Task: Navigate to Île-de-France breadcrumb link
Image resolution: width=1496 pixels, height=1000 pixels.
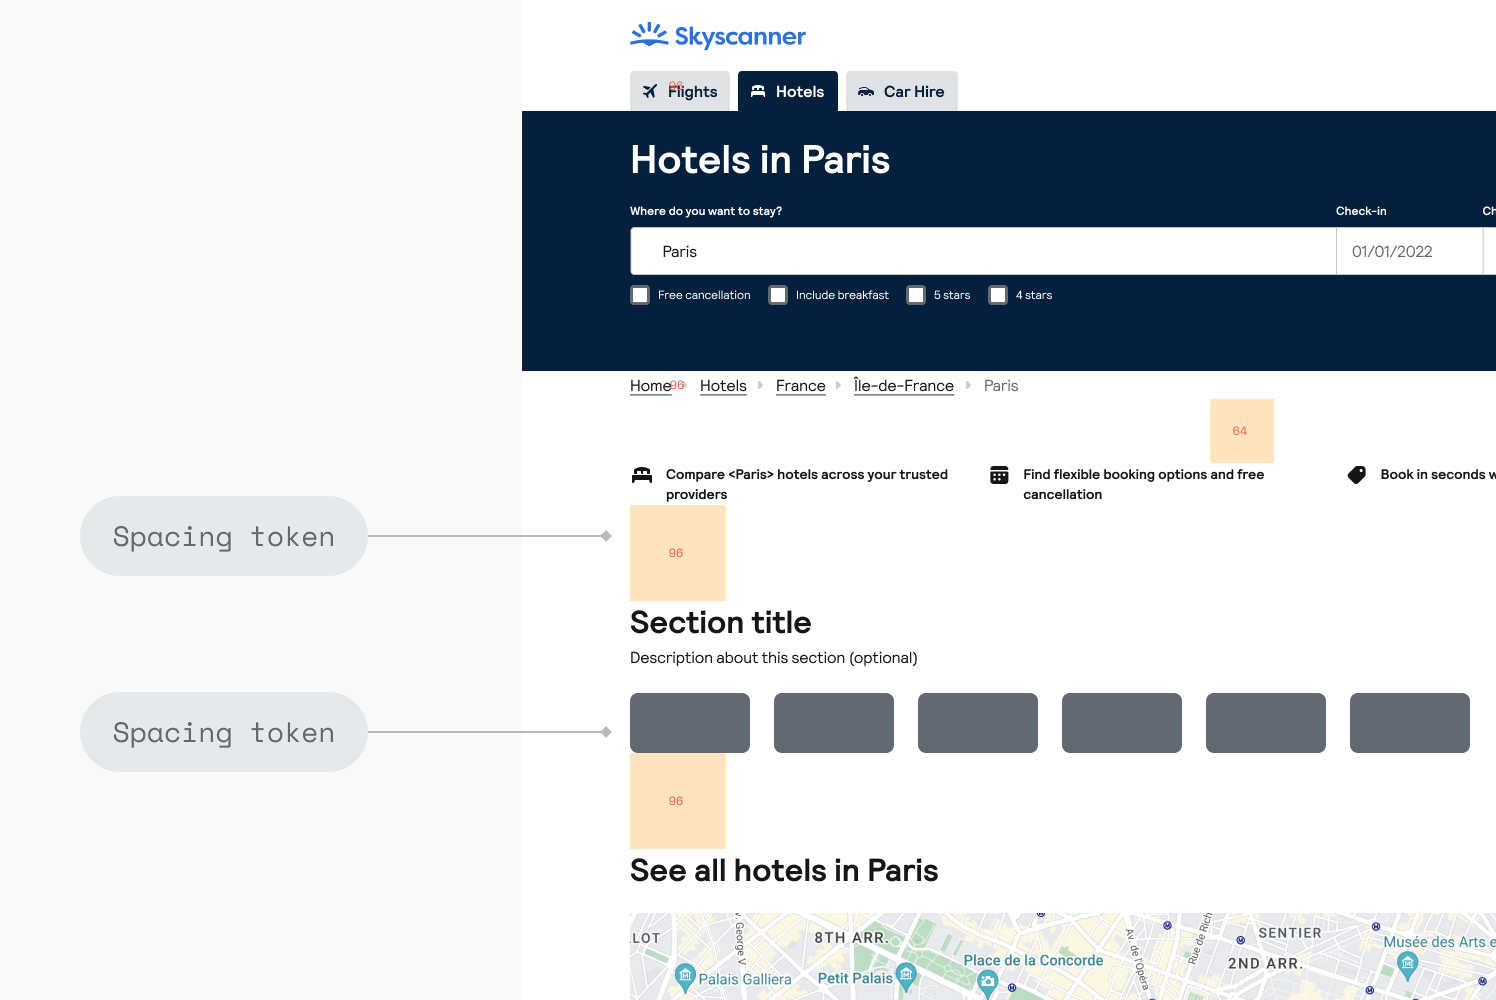Action: [904, 386]
